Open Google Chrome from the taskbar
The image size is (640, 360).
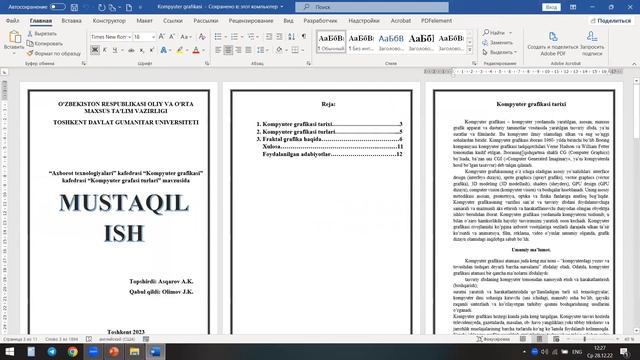pos(73,351)
